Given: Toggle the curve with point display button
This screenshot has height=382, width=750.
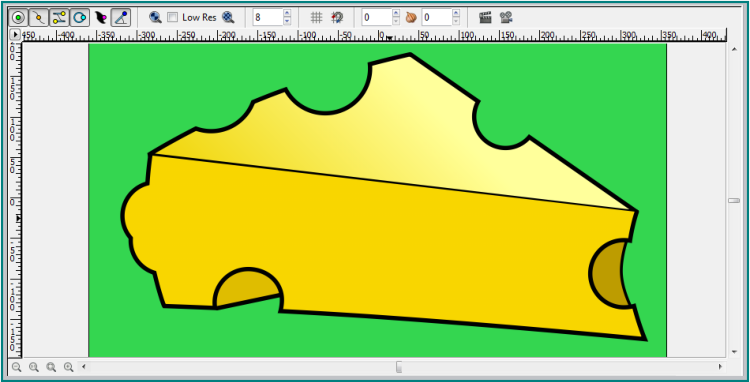Looking at the screenshot, I should 39,18.
